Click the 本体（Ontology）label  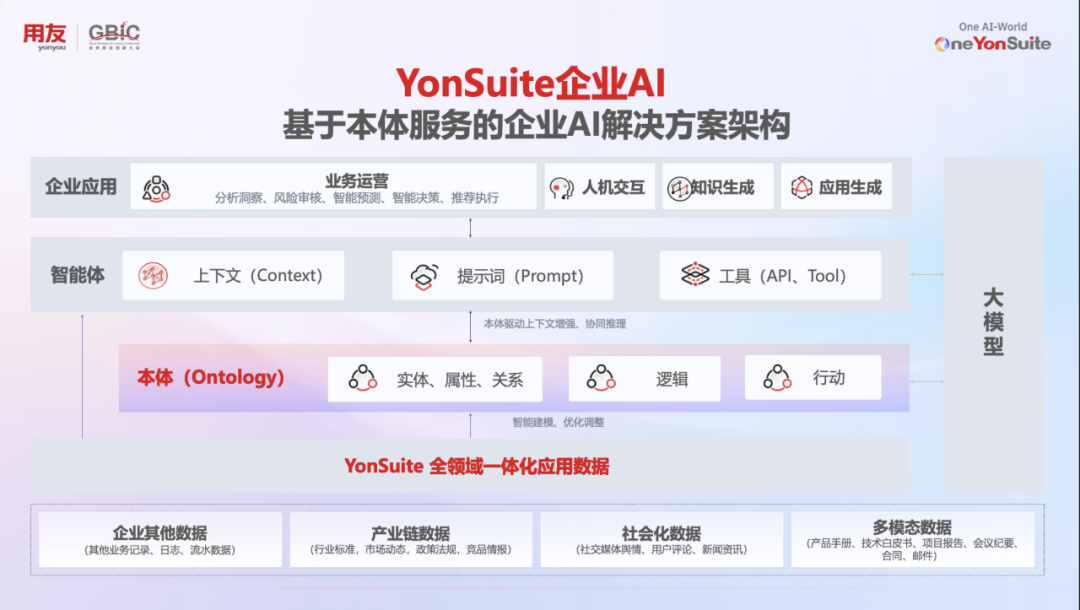pyautogui.click(x=211, y=377)
